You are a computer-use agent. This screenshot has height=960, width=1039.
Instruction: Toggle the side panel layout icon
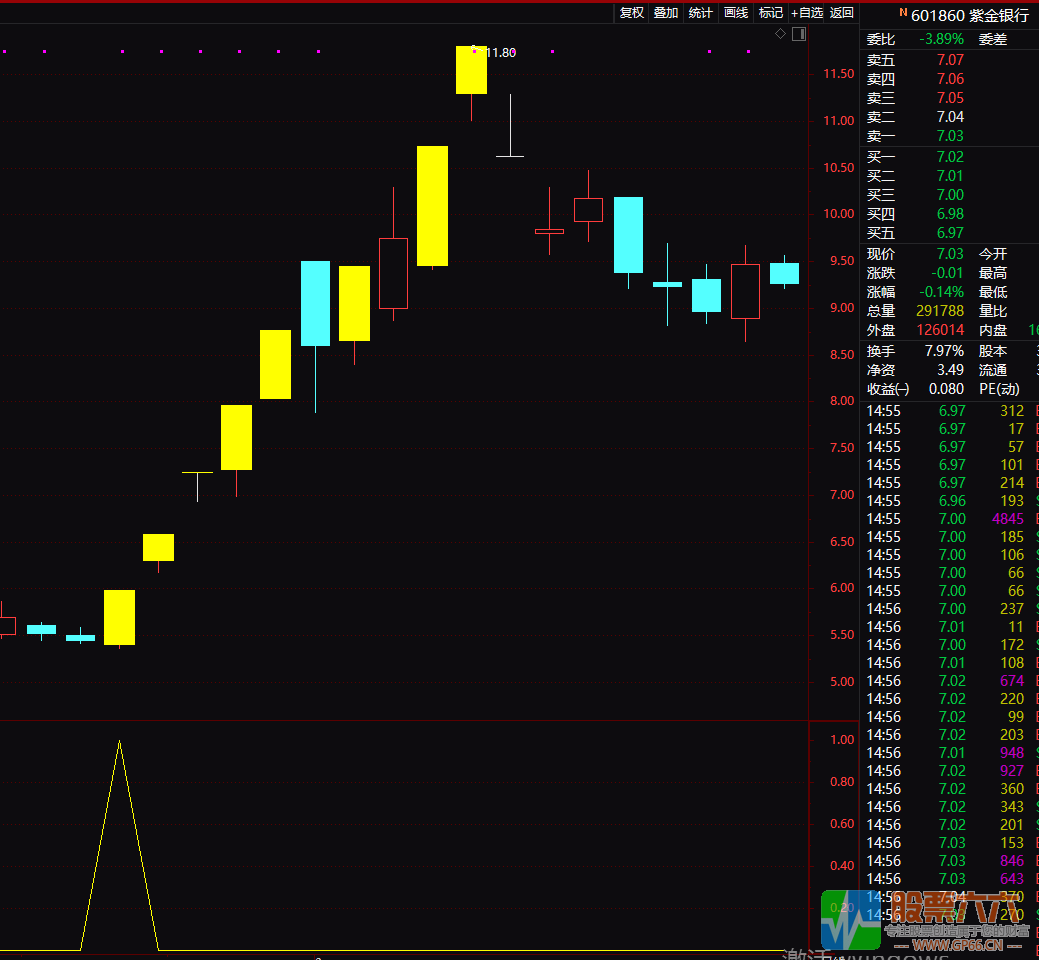tap(798, 34)
